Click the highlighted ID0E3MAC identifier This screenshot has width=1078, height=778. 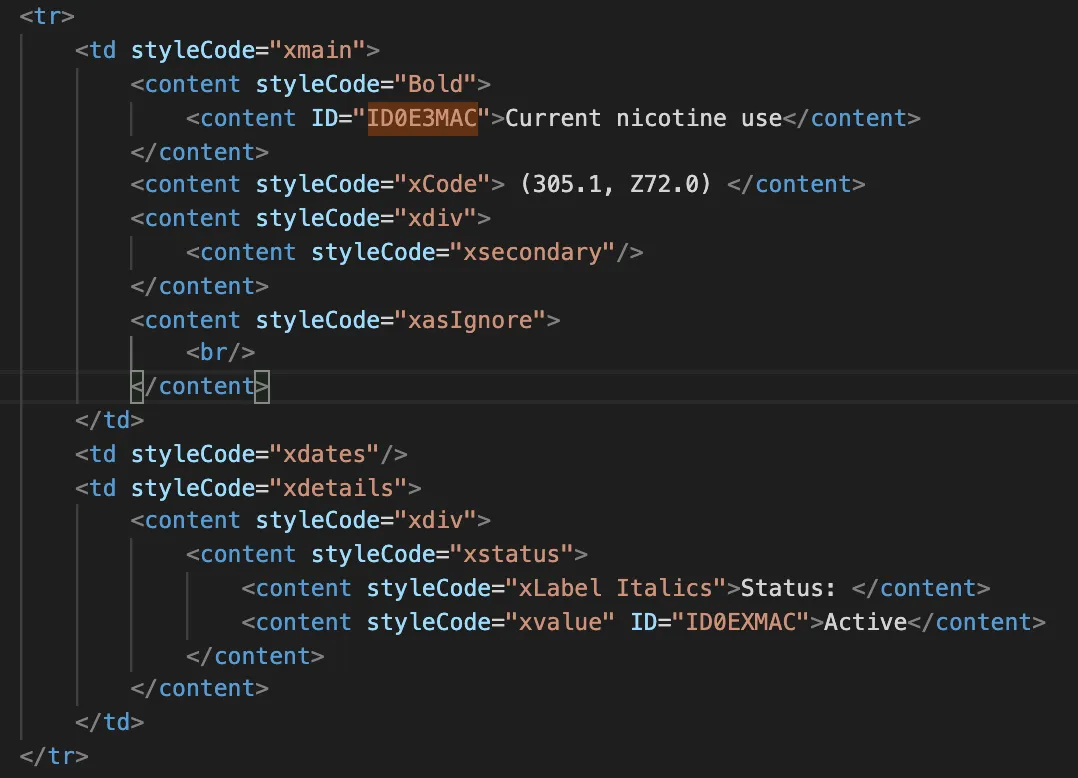(422, 118)
